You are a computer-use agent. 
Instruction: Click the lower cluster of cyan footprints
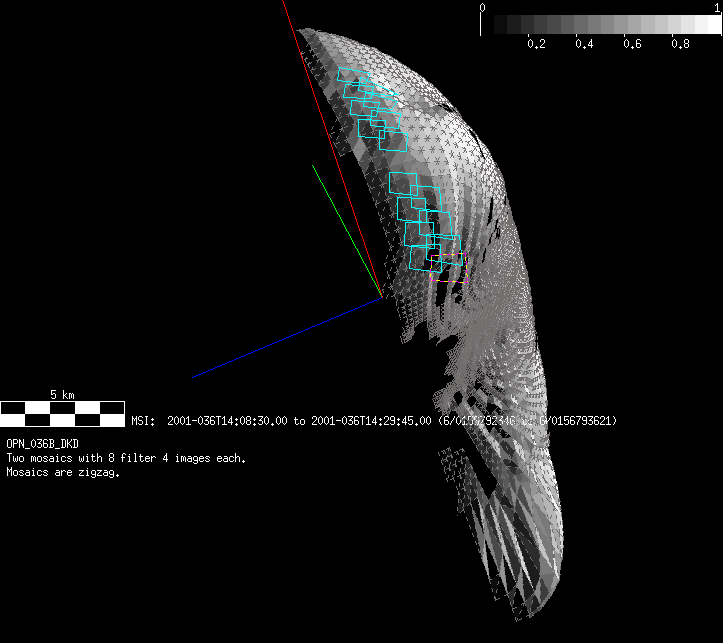point(425,225)
